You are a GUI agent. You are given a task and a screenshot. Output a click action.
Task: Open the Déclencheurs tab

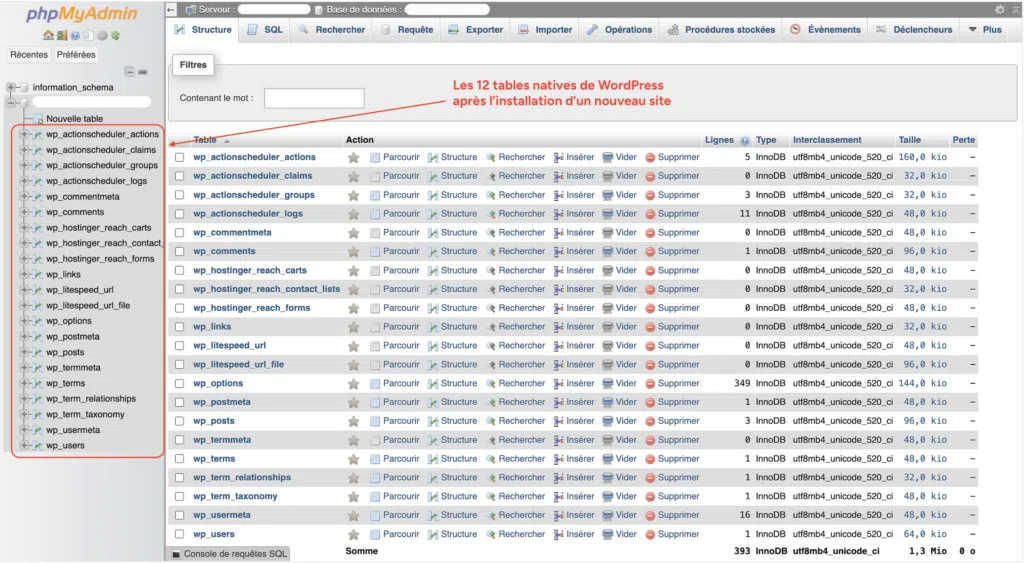[x=914, y=30]
